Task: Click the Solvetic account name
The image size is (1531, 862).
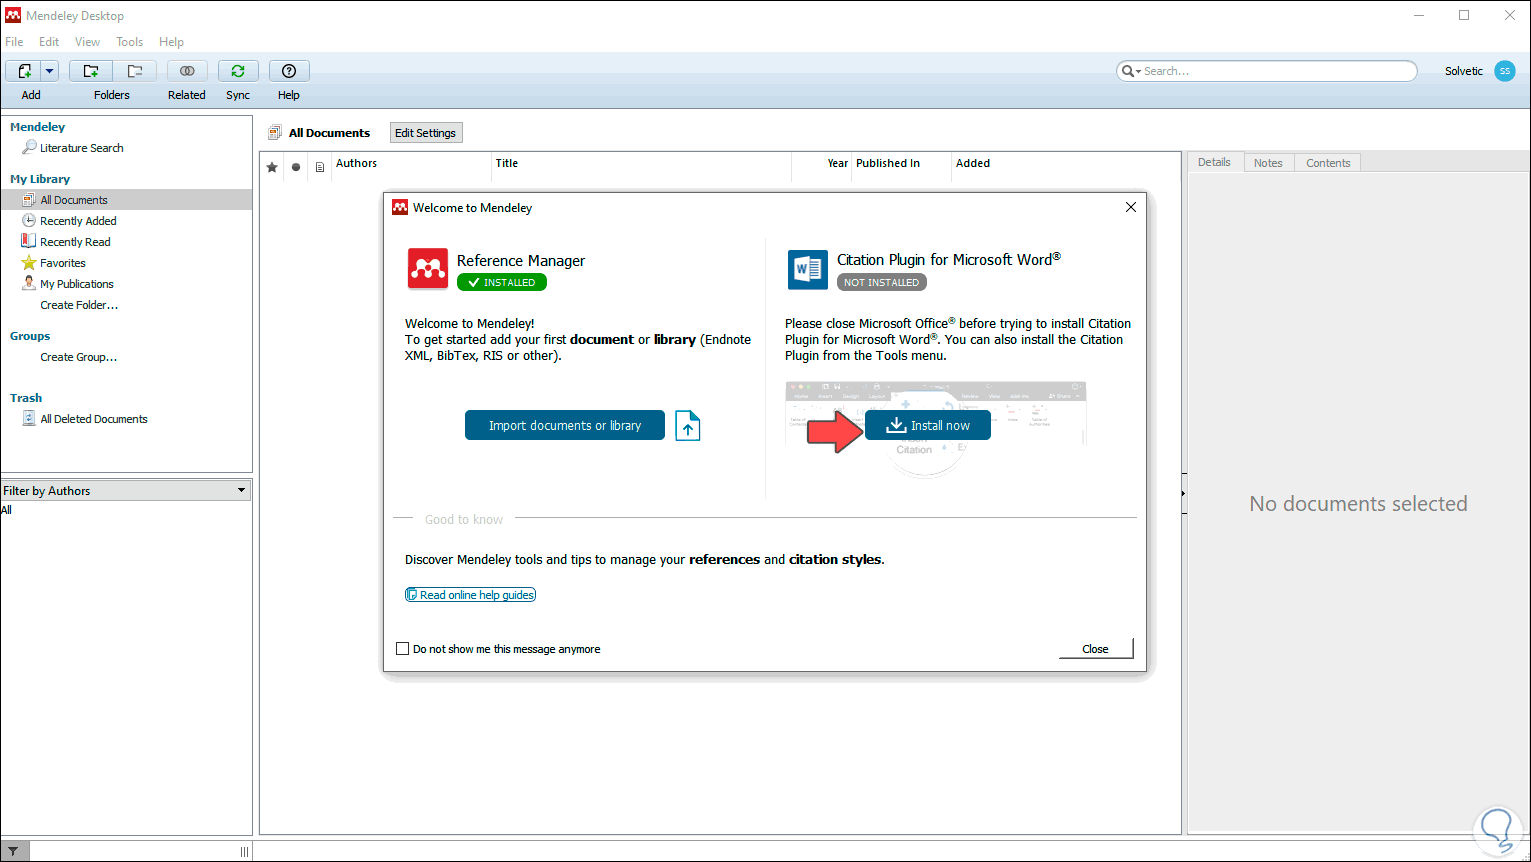Action: (1464, 71)
